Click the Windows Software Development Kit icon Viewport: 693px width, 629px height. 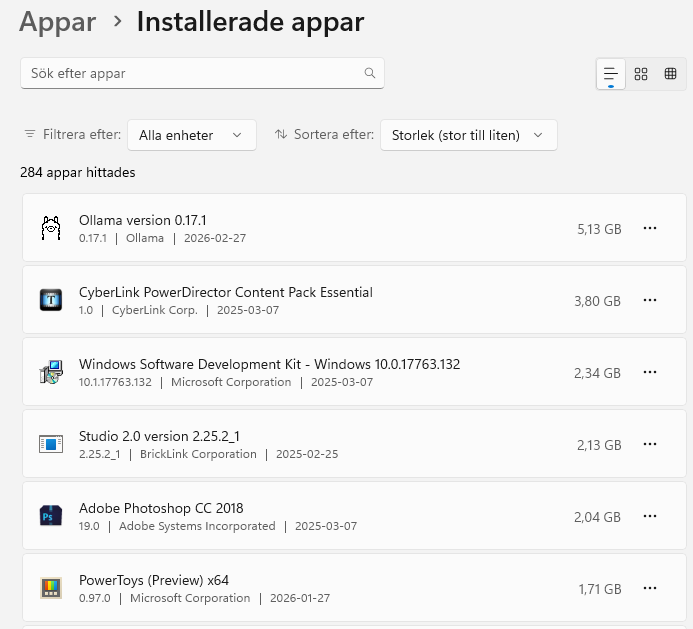[x=51, y=372]
